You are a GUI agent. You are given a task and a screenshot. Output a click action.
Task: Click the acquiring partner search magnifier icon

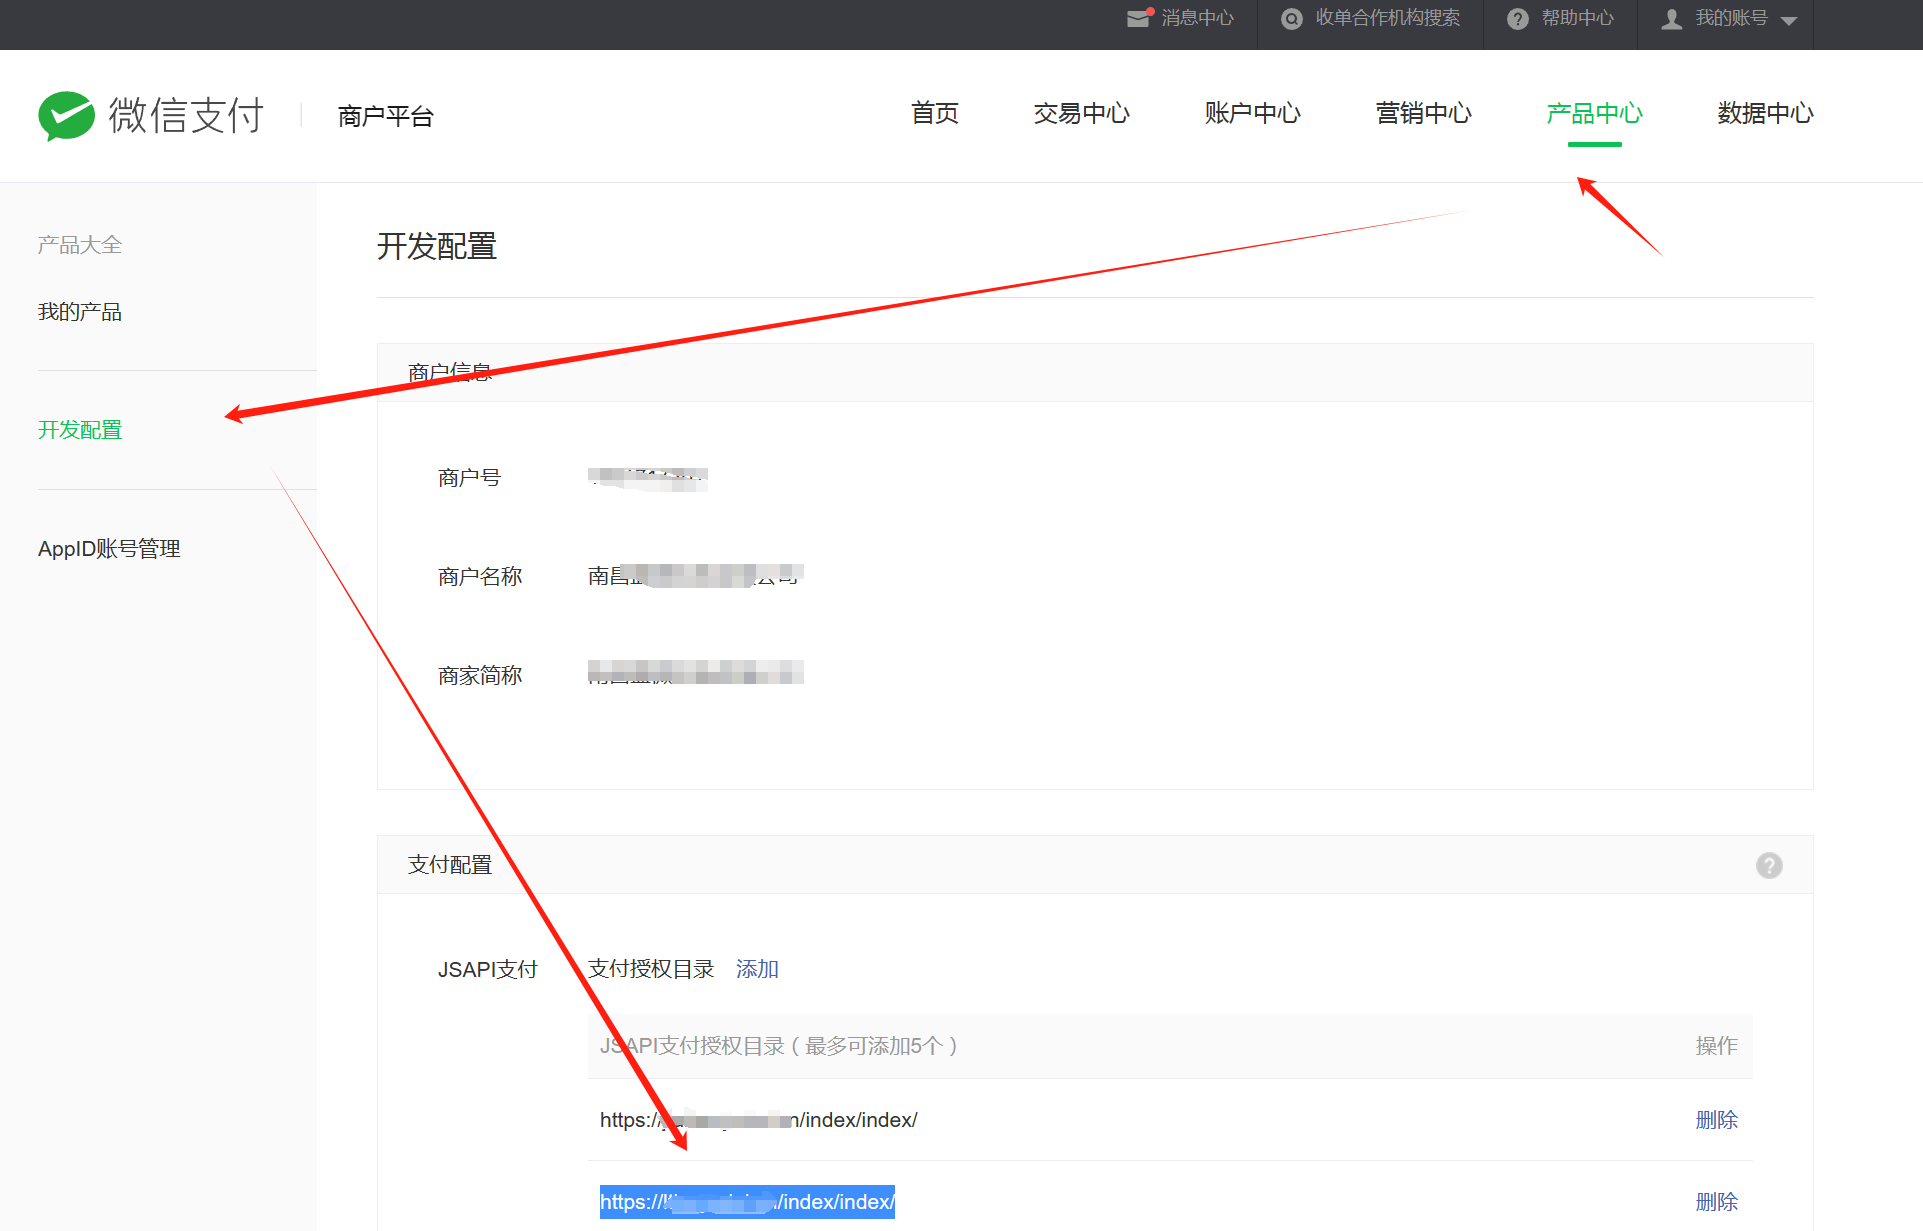pos(1291,19)
